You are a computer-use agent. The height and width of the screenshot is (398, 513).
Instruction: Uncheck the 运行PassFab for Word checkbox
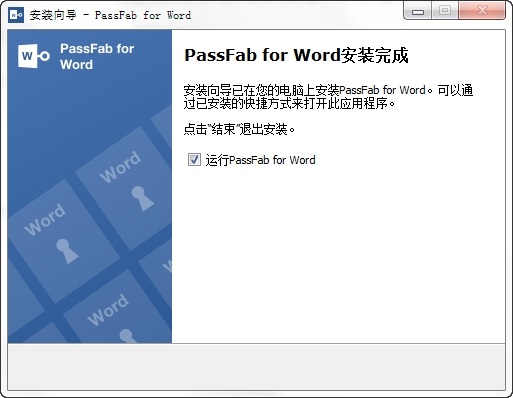194,160
